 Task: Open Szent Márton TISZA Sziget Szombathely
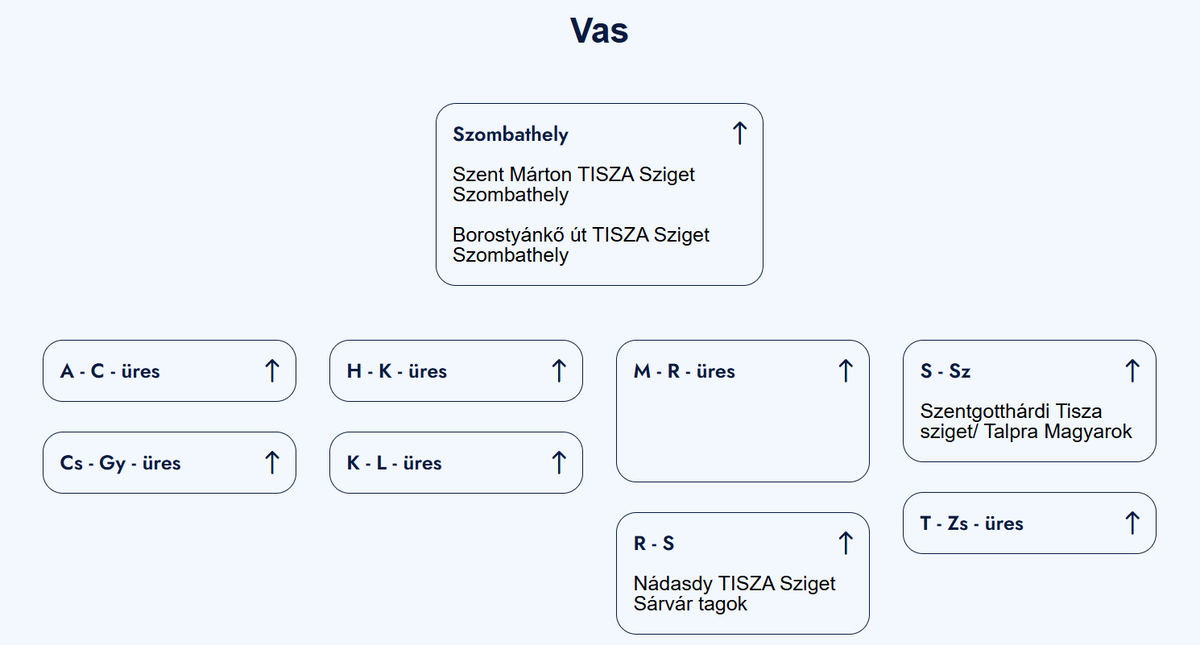point(573,184)
